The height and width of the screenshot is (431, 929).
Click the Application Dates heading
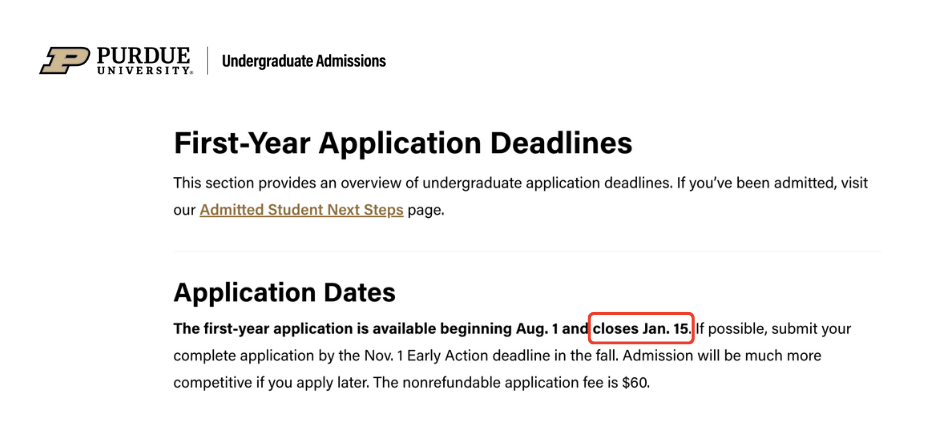pyautogui.click(x=284, y=292)
